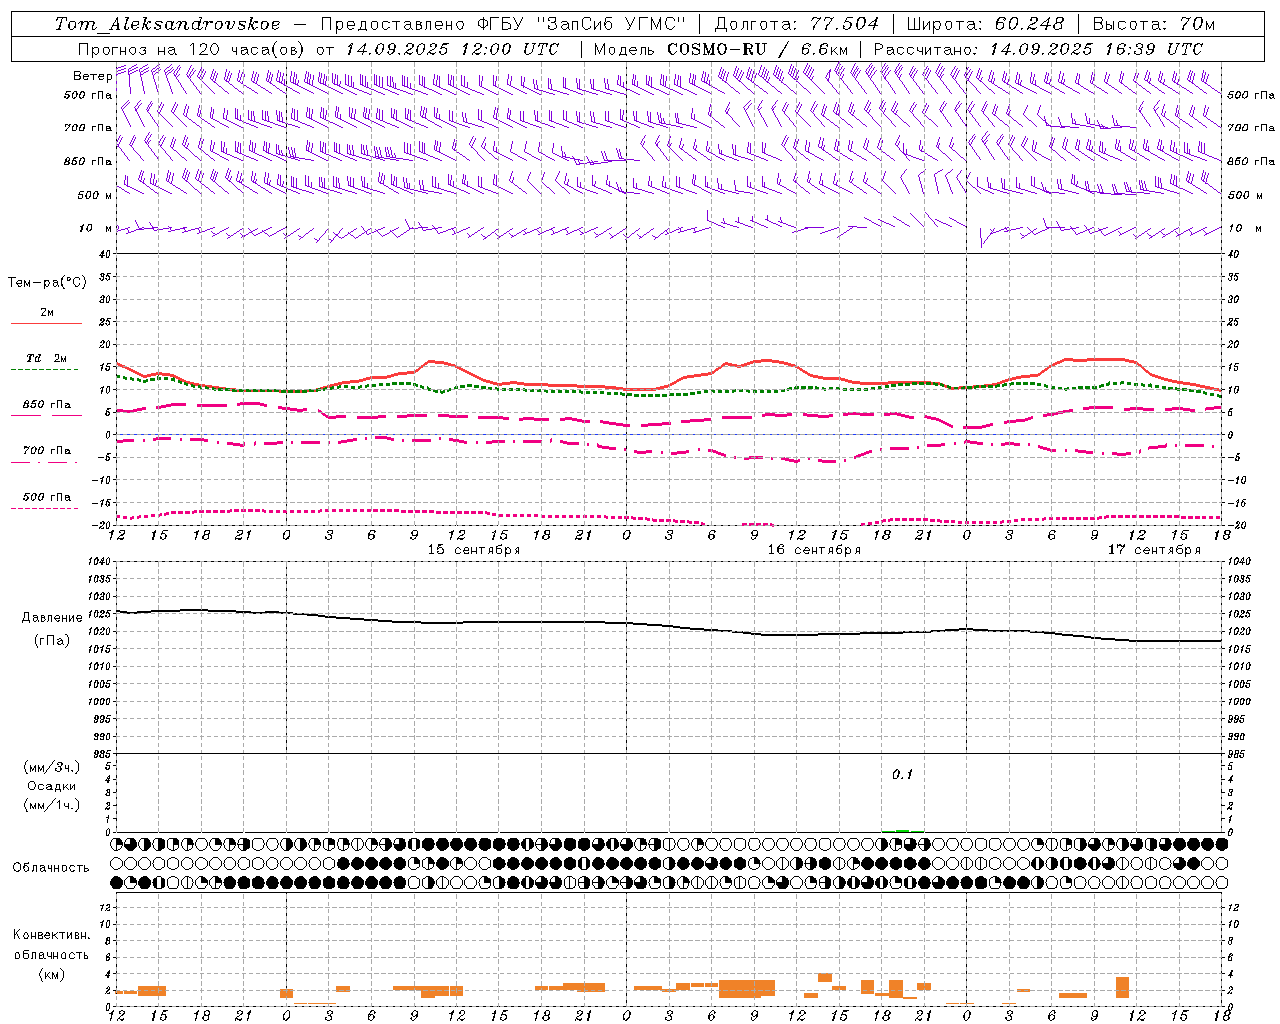Click the station name Tom_Aleksandrovskoe in the header

point(168,24)
